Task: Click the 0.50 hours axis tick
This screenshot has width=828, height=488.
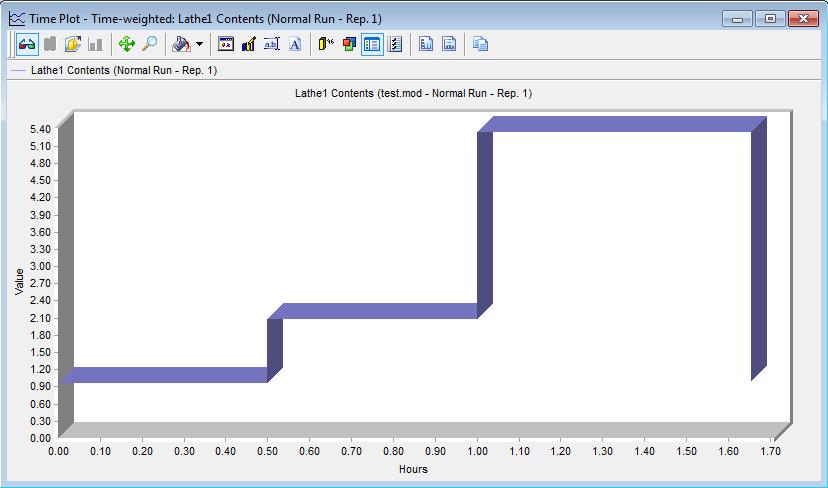Action: tap(268, 451)
